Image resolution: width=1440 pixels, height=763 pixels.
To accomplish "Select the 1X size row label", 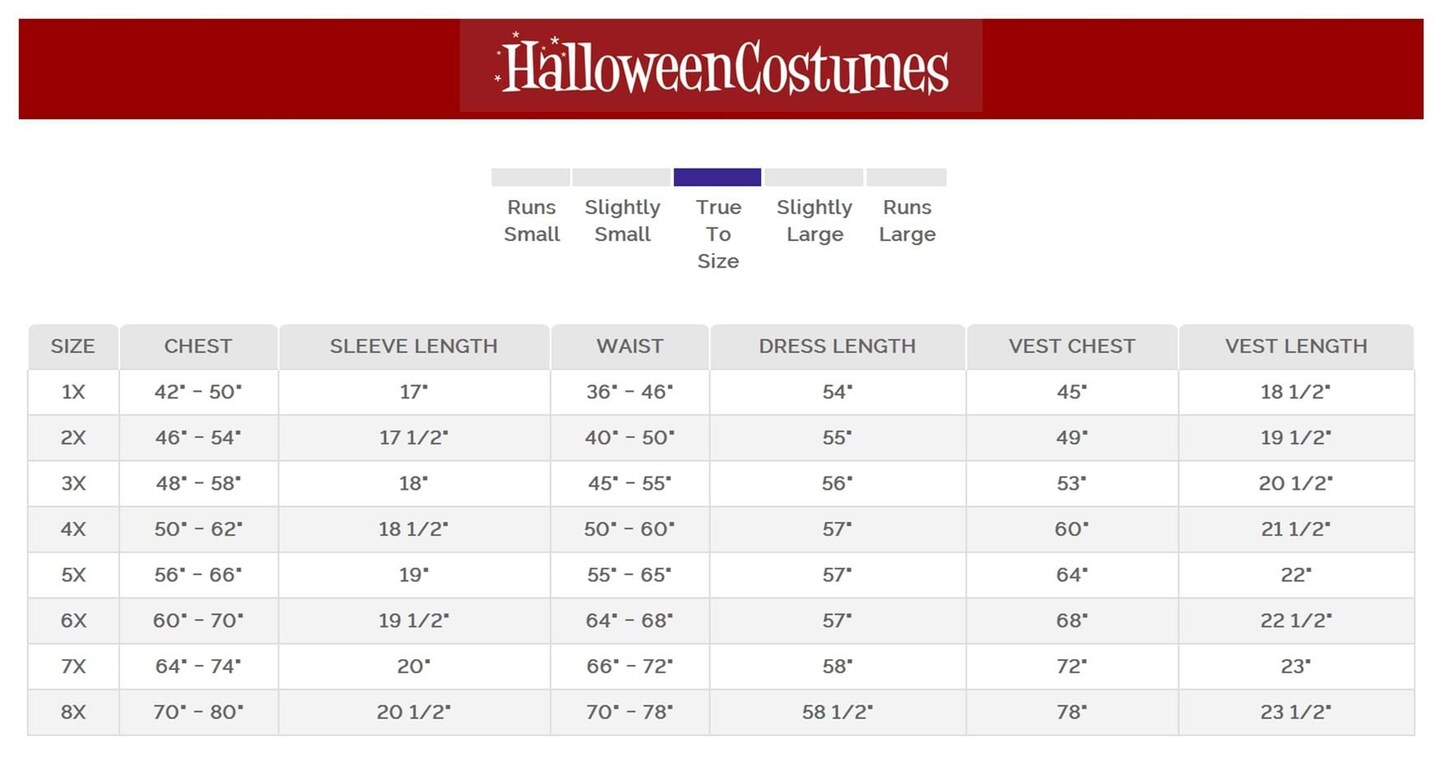I will 73,392.
